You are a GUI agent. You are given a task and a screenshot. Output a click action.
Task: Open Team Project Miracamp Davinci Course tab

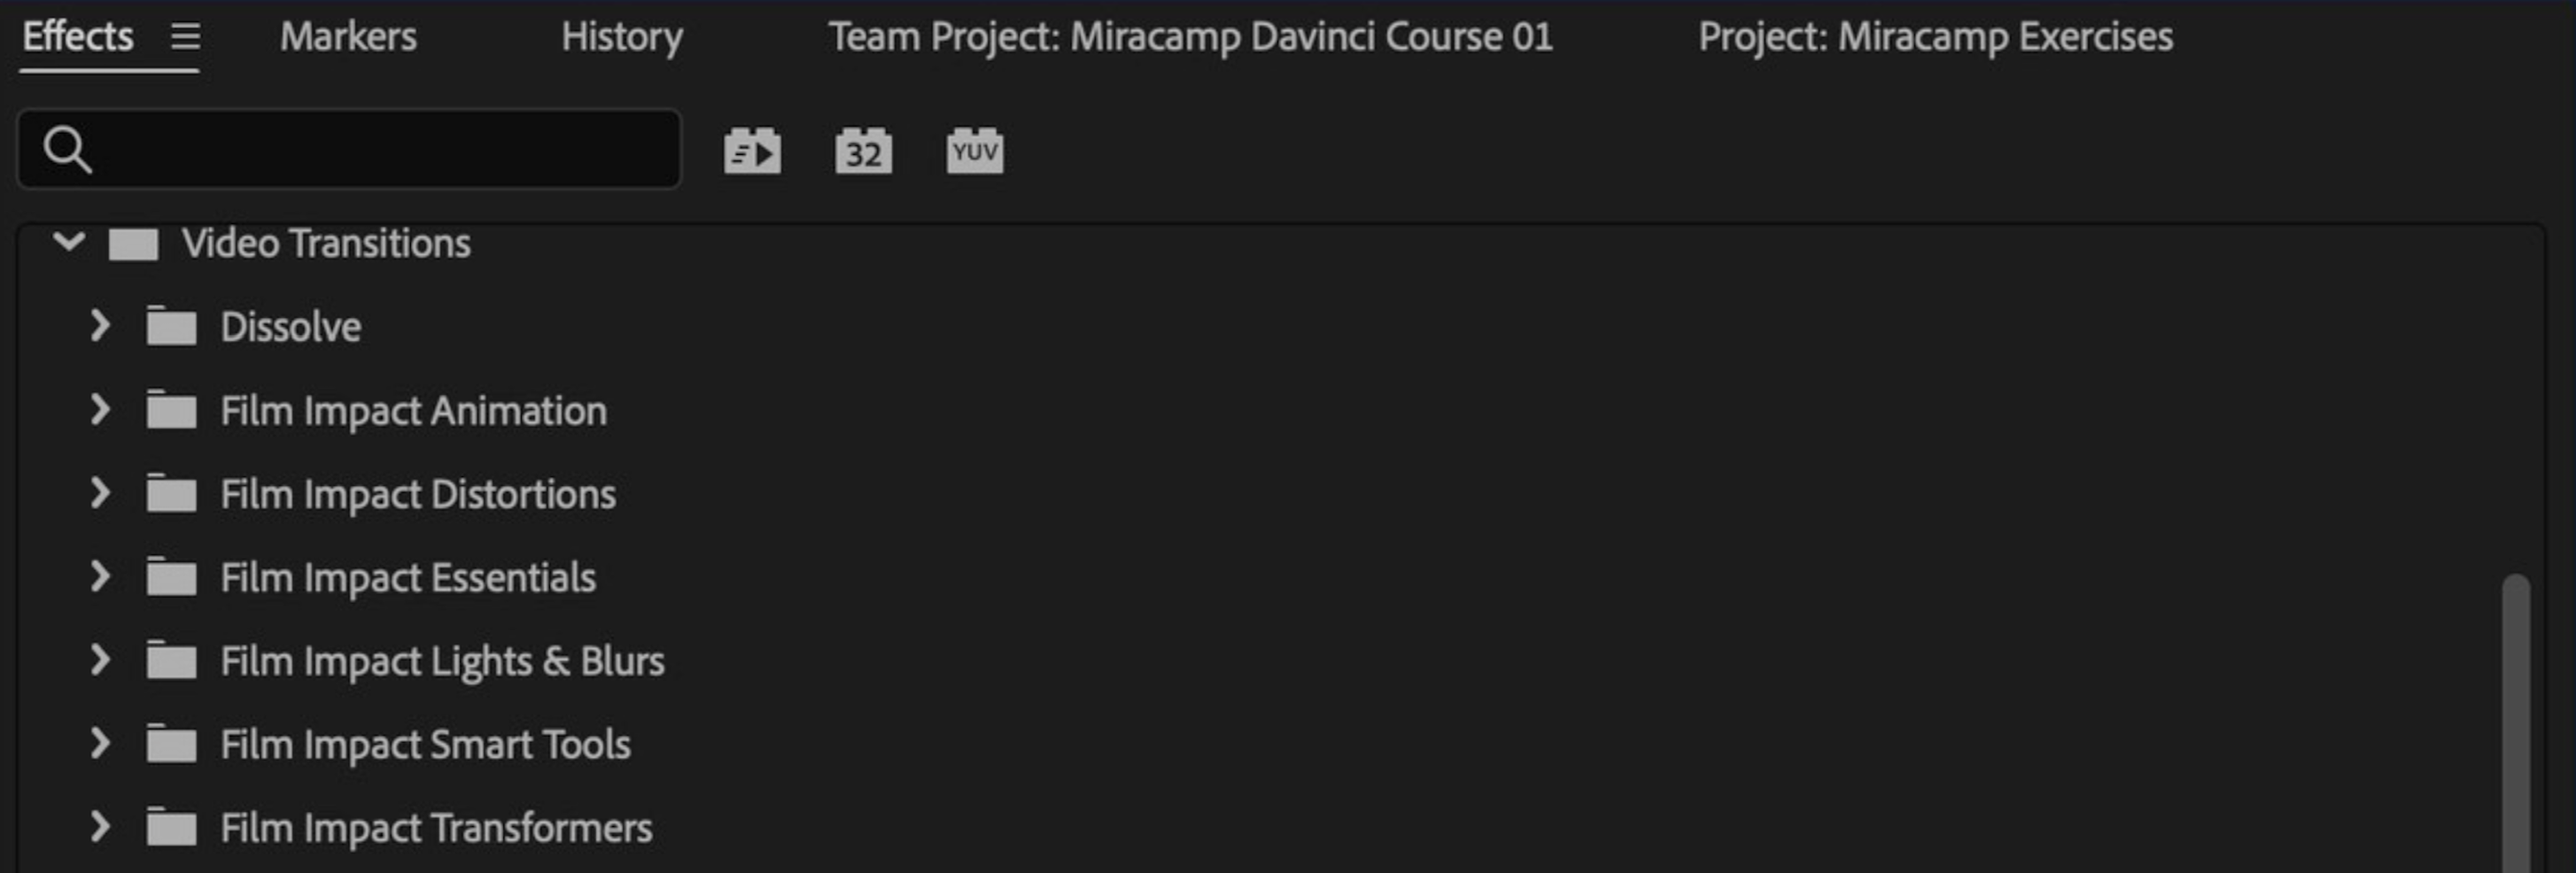1191,37
